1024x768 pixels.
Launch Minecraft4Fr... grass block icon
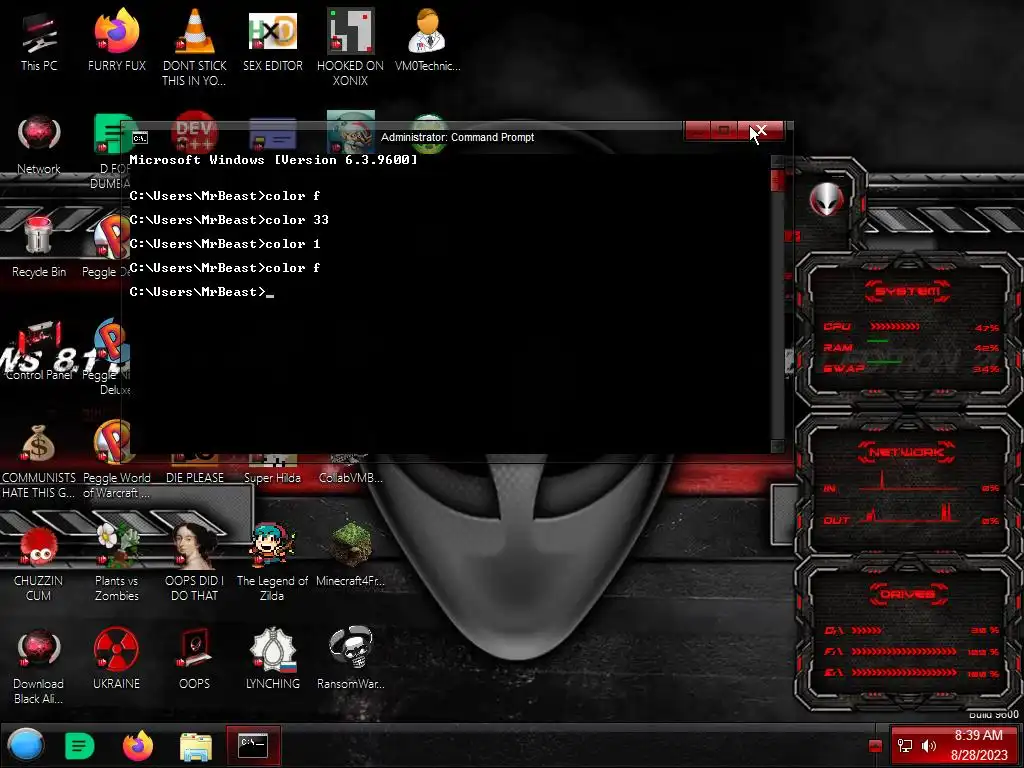click(x=351, y=556)
